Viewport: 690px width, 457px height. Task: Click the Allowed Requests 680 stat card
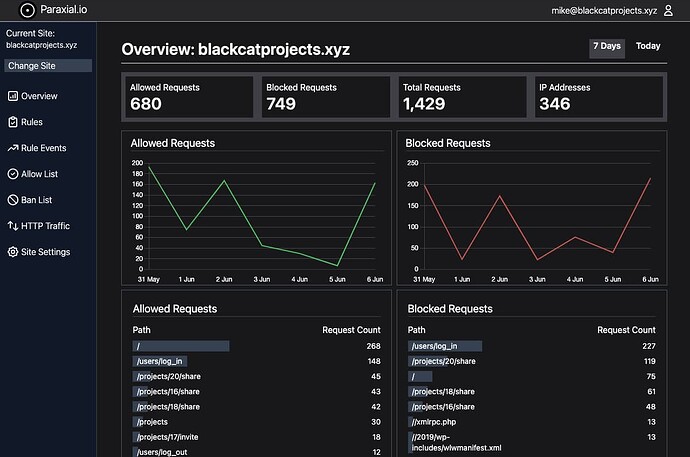[189, 97]
